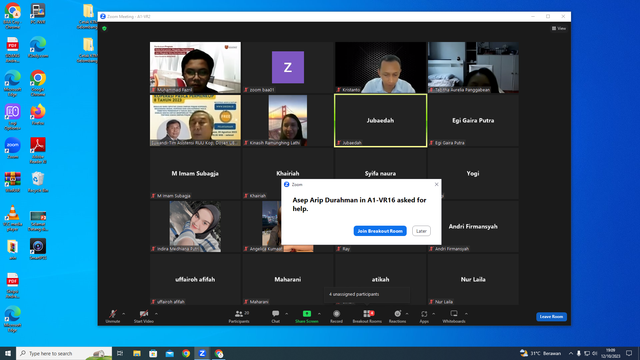Select Nur Laila participant tile
Viewport: 640px width, 360px height.
click(x=473, y=280)
